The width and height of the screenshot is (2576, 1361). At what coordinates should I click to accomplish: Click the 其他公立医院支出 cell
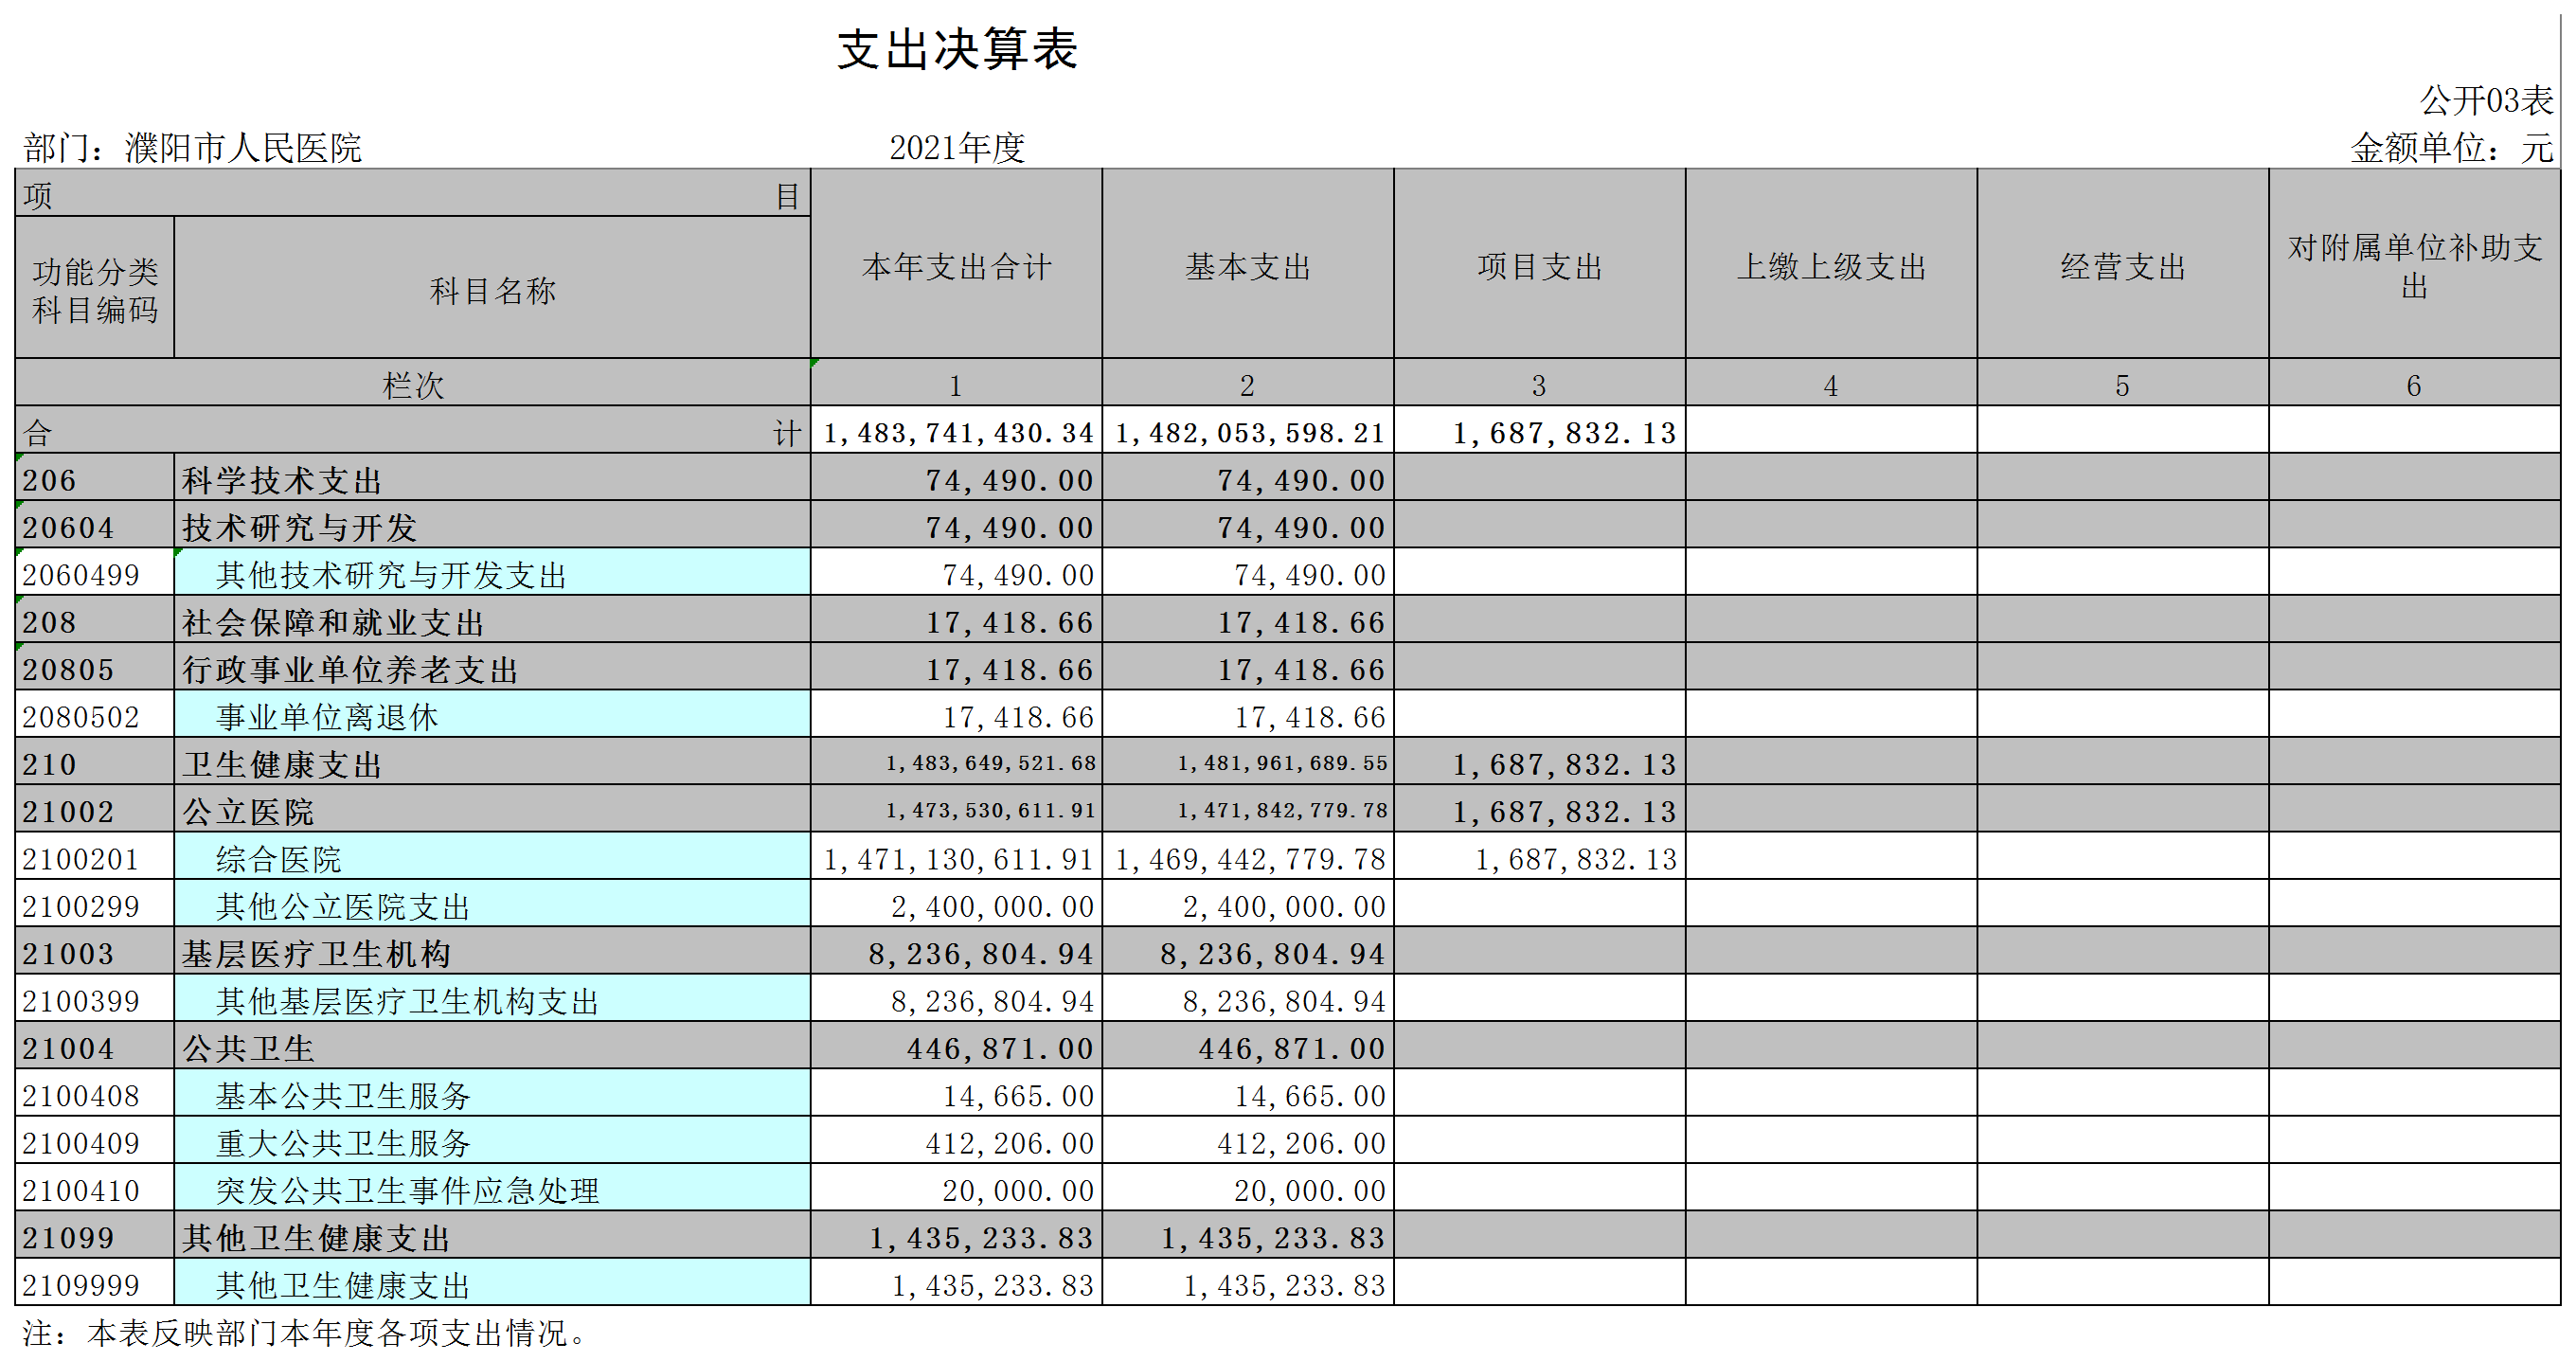343,907
